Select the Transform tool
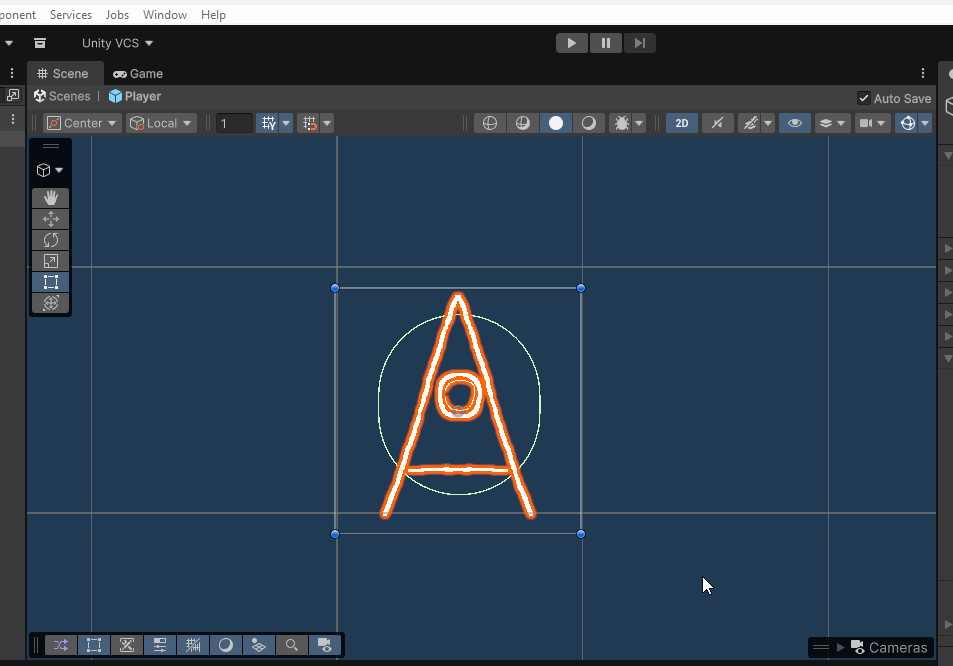This screenshot has height=666, width=953. click(50, 303)
